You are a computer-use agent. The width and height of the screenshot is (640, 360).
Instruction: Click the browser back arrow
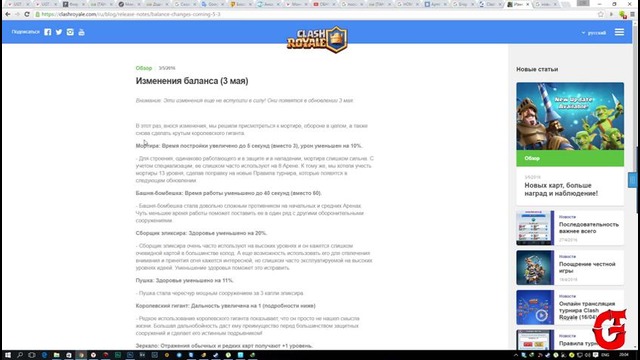click(x=8, y=14)
